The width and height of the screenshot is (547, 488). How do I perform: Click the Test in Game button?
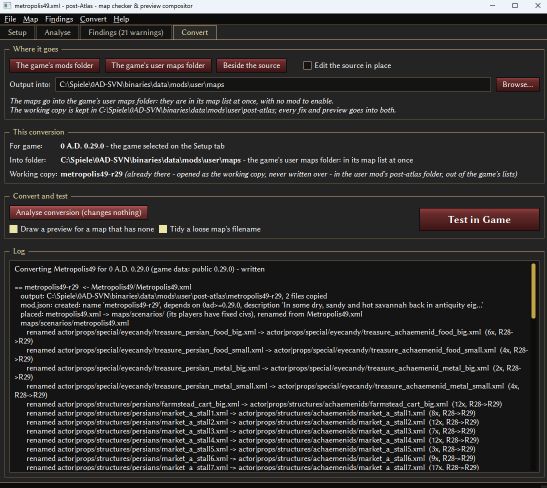pyautogui.click(x=479, y=220)
